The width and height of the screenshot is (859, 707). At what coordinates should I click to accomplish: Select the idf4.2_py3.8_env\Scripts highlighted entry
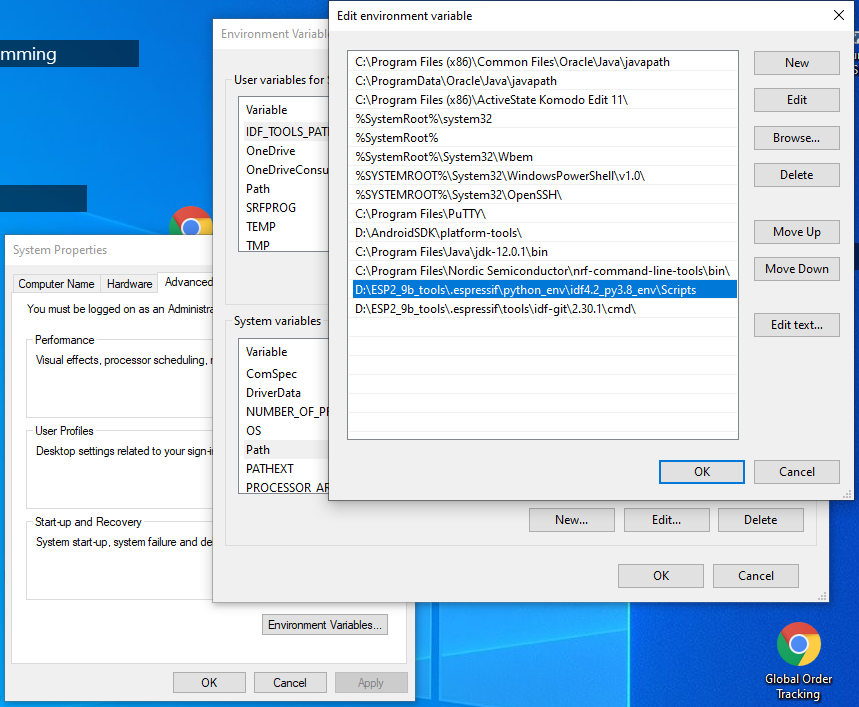(x=543, y=290)
